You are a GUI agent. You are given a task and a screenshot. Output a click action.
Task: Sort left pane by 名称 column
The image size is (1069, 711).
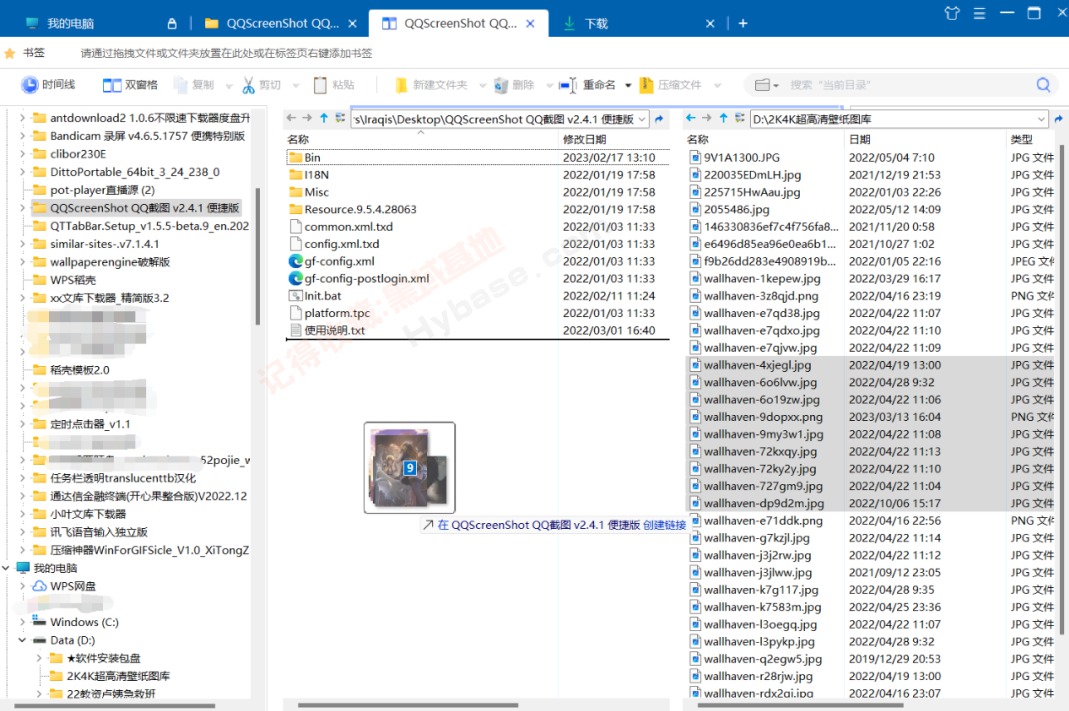[298, 139]
